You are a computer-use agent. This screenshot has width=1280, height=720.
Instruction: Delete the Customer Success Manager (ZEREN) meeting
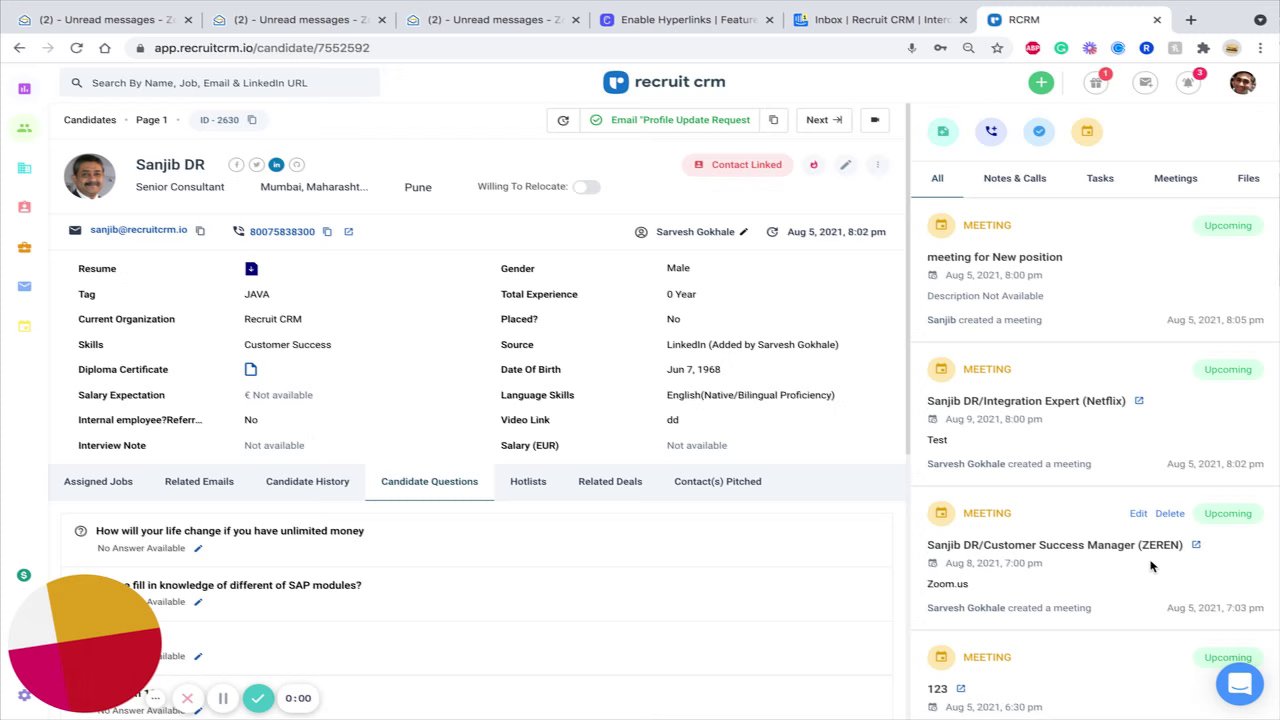pos(1170,513)
